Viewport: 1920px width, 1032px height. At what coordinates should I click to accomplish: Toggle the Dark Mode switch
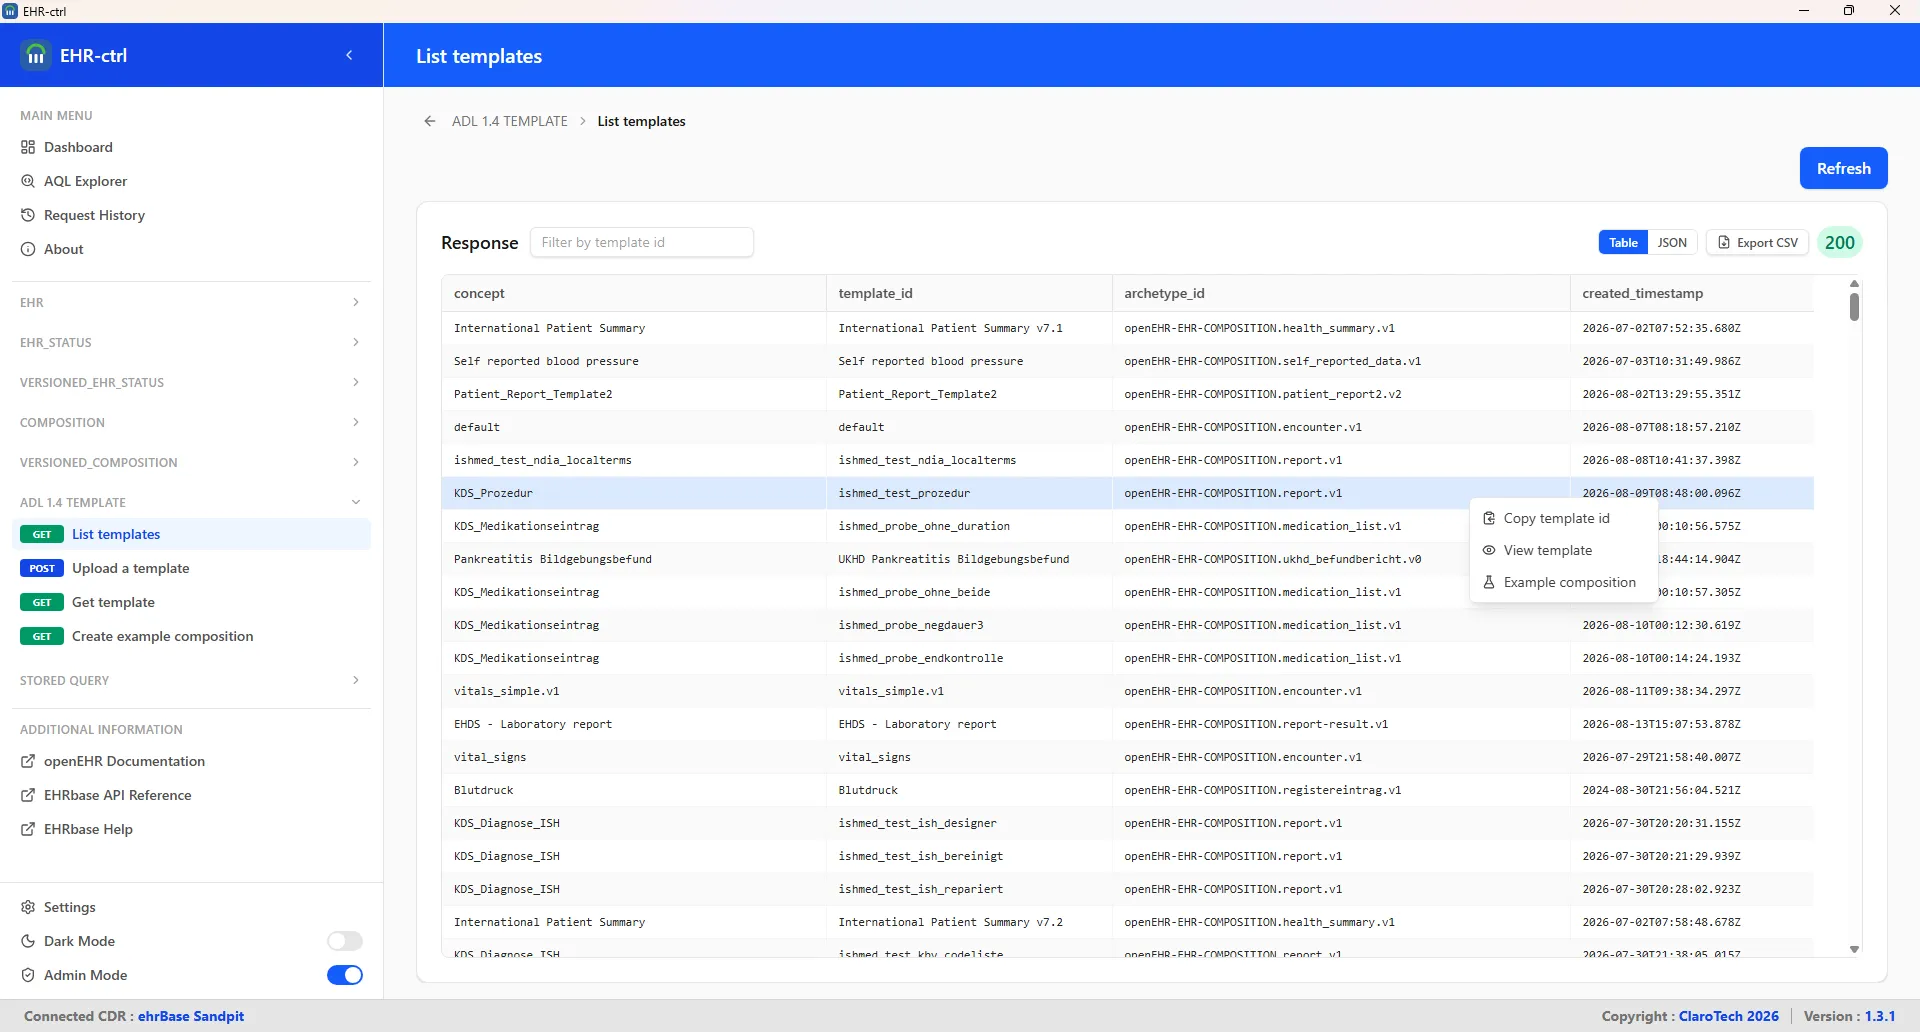tap(345, 941)
